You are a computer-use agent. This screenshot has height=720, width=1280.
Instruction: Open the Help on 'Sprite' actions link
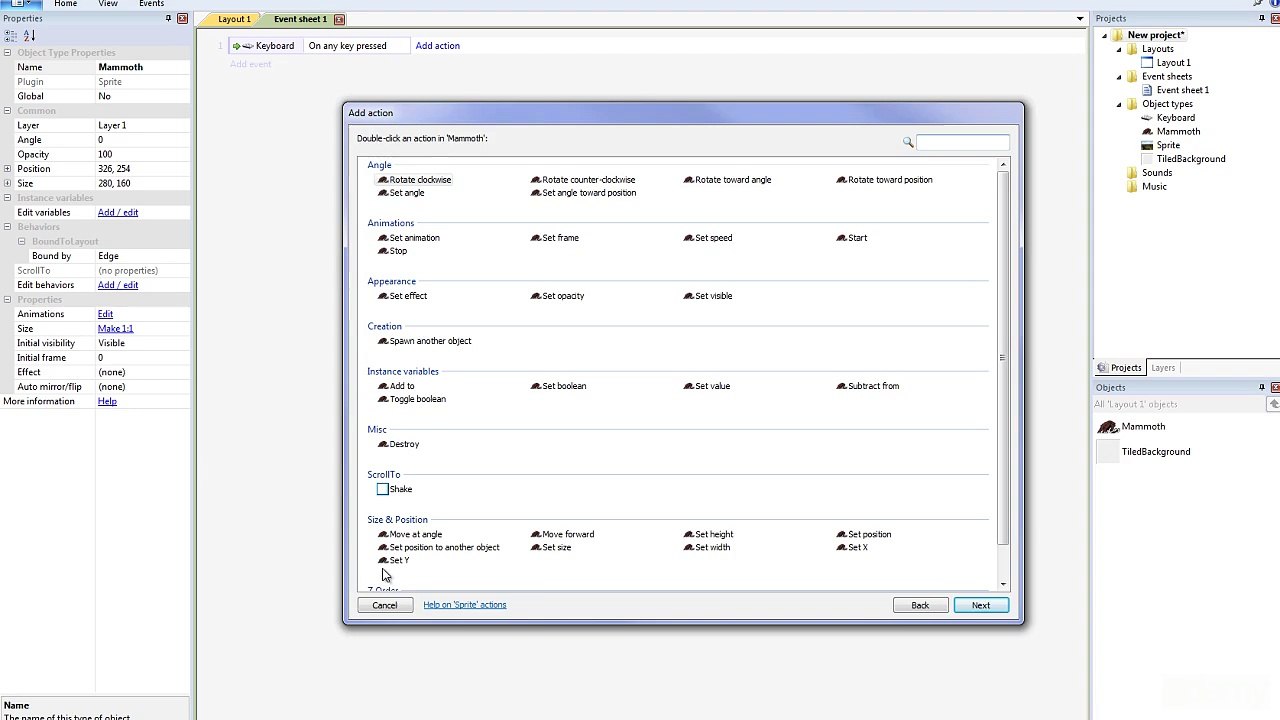464,605
